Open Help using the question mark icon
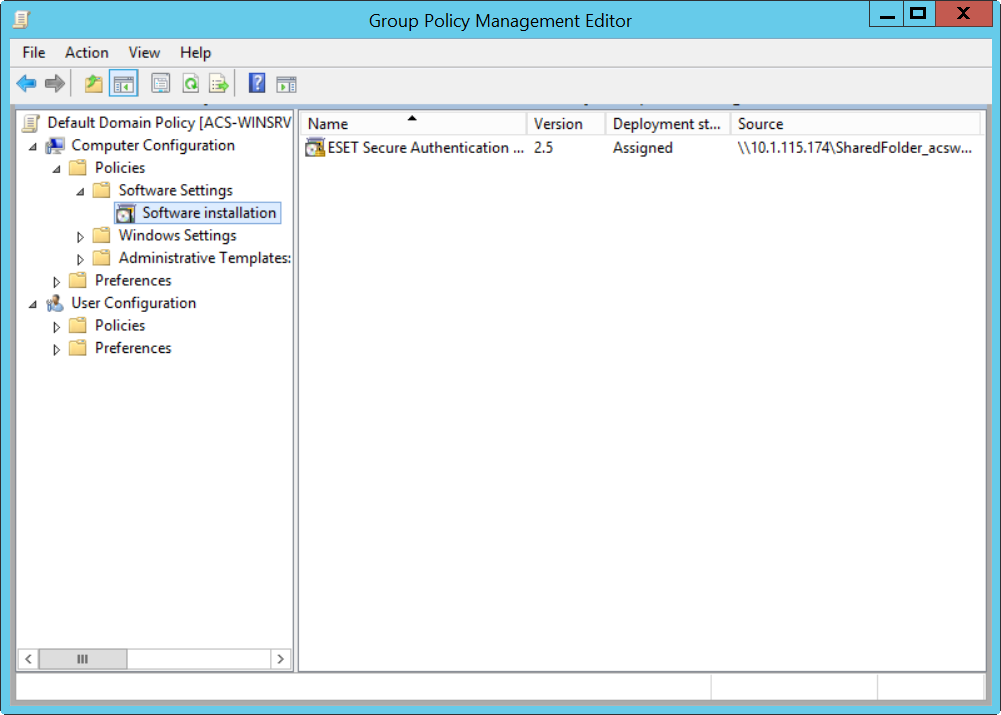The height and width of the screenshot is (715, 1001). (x=256, y=83)
